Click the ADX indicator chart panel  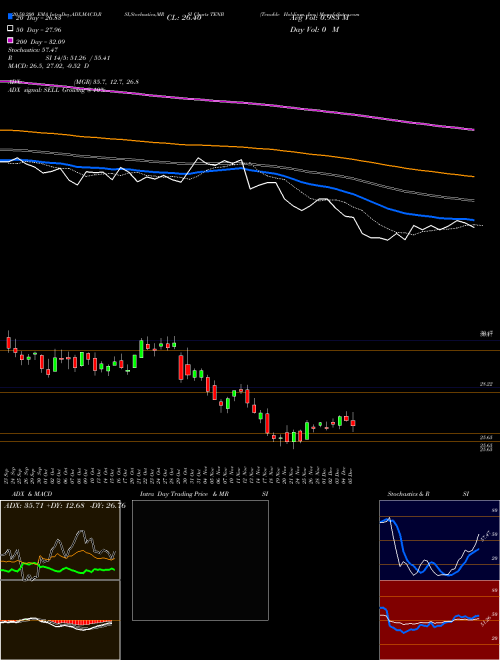pos(60,540)
